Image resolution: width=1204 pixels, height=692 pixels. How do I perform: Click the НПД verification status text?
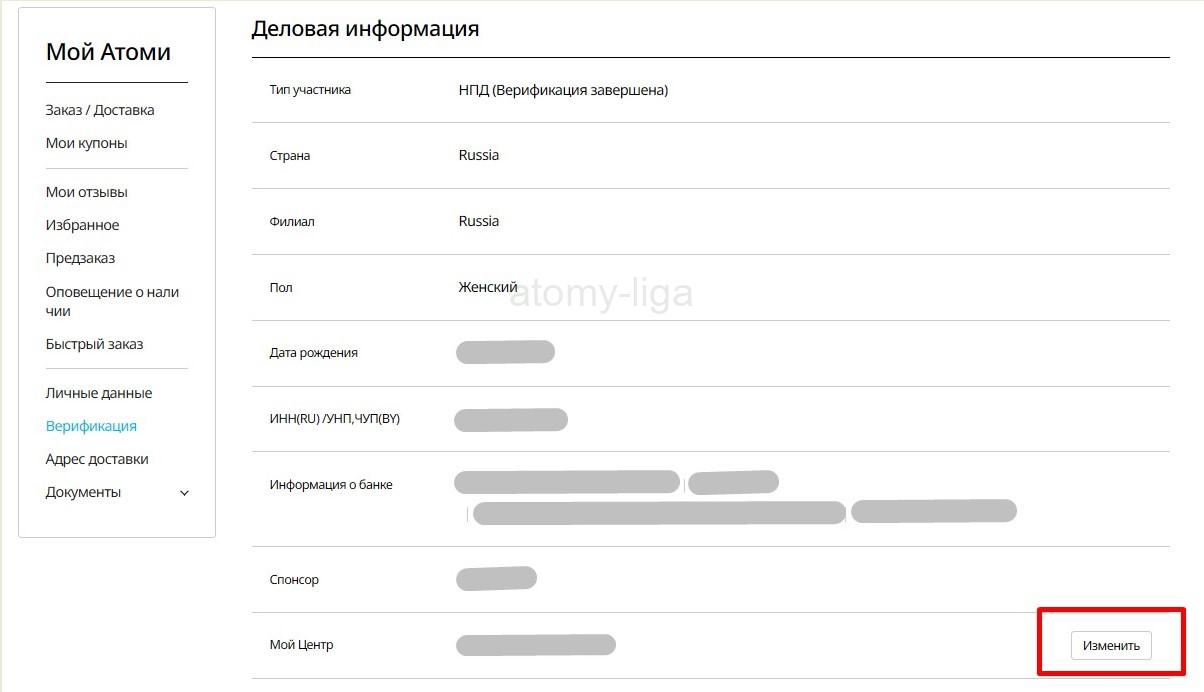[563, 90]
